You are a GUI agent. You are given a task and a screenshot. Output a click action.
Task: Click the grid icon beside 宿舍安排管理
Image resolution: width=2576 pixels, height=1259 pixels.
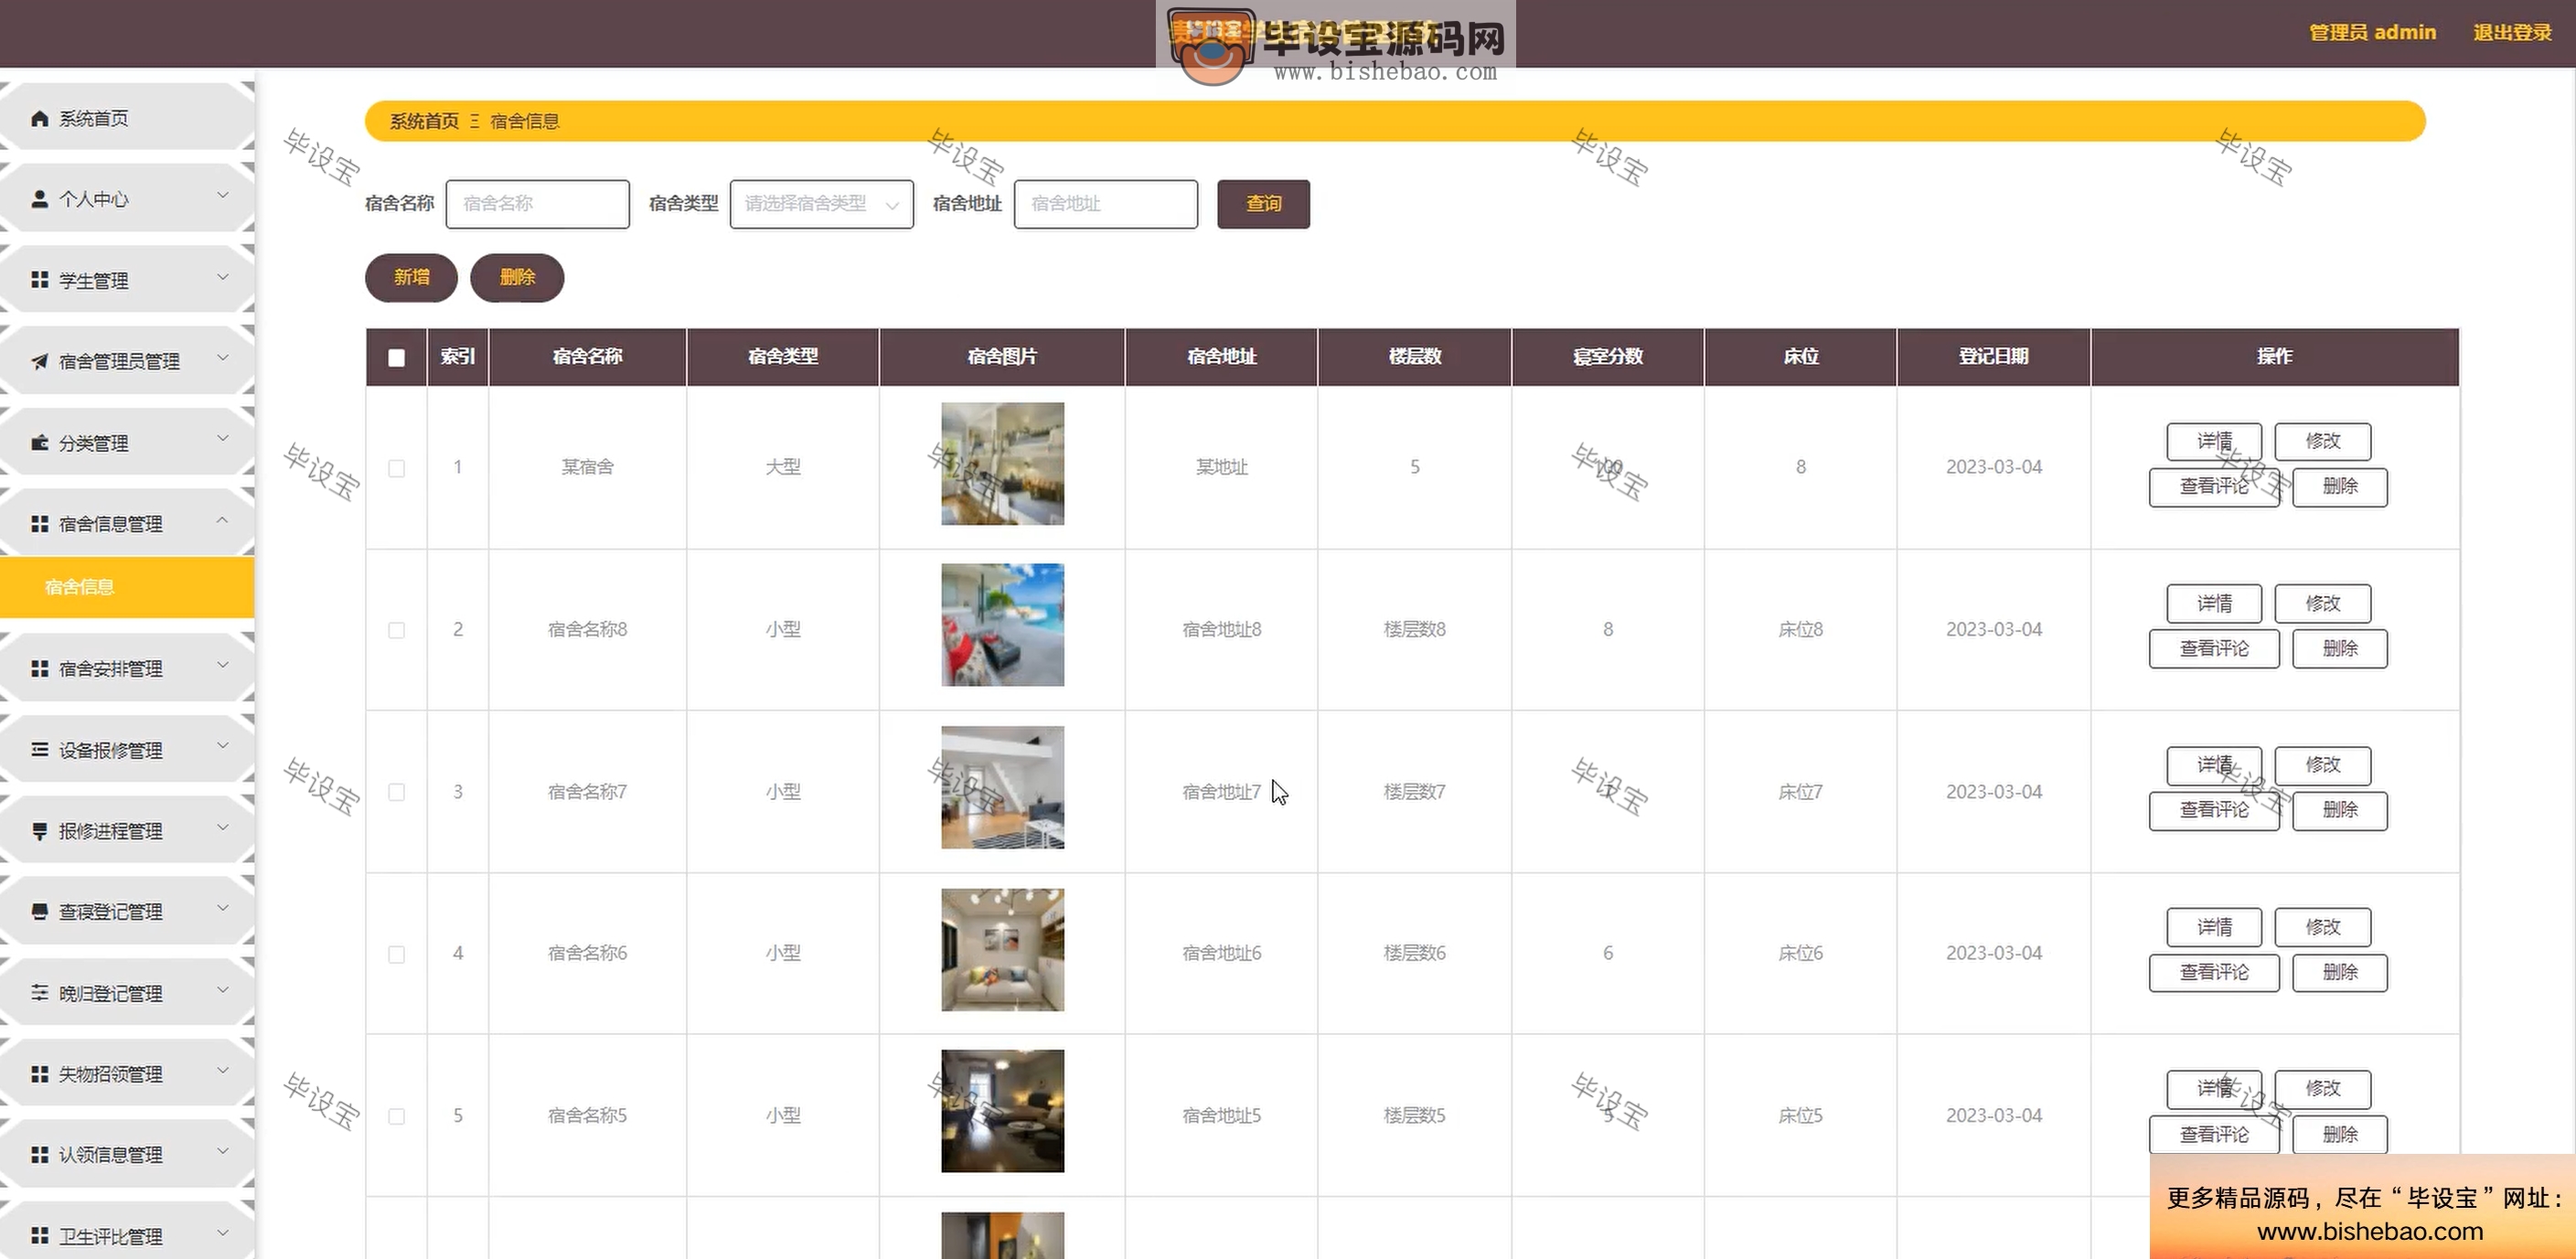pos(39,668)
